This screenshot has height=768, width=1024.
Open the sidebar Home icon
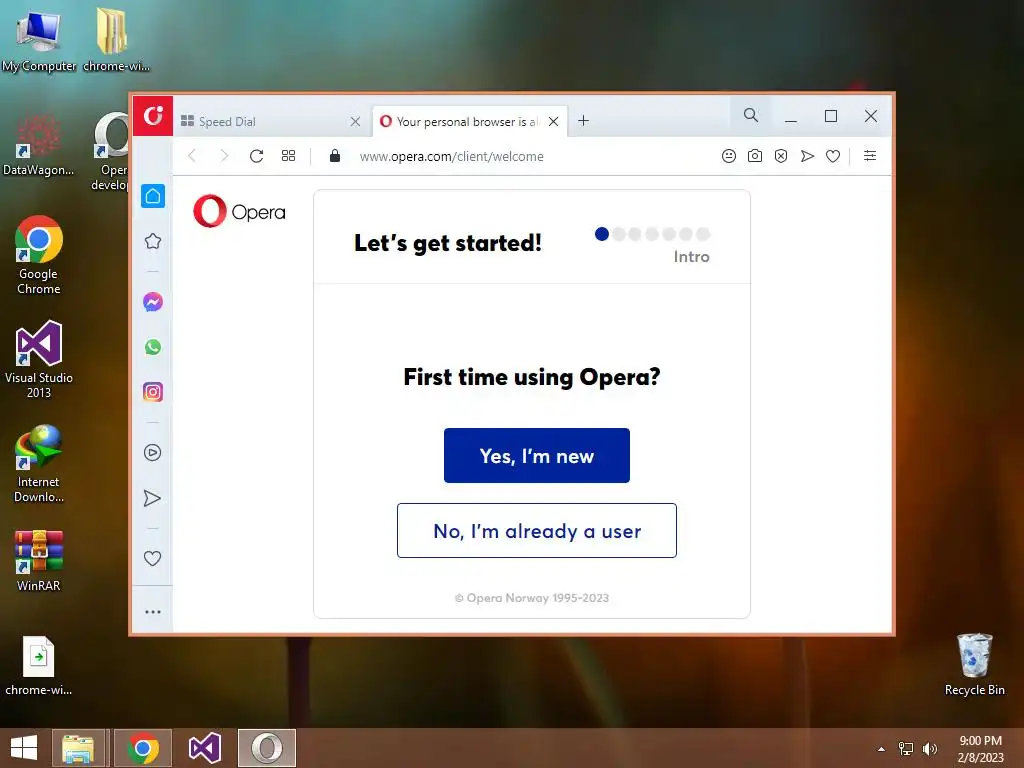[153, 196]
